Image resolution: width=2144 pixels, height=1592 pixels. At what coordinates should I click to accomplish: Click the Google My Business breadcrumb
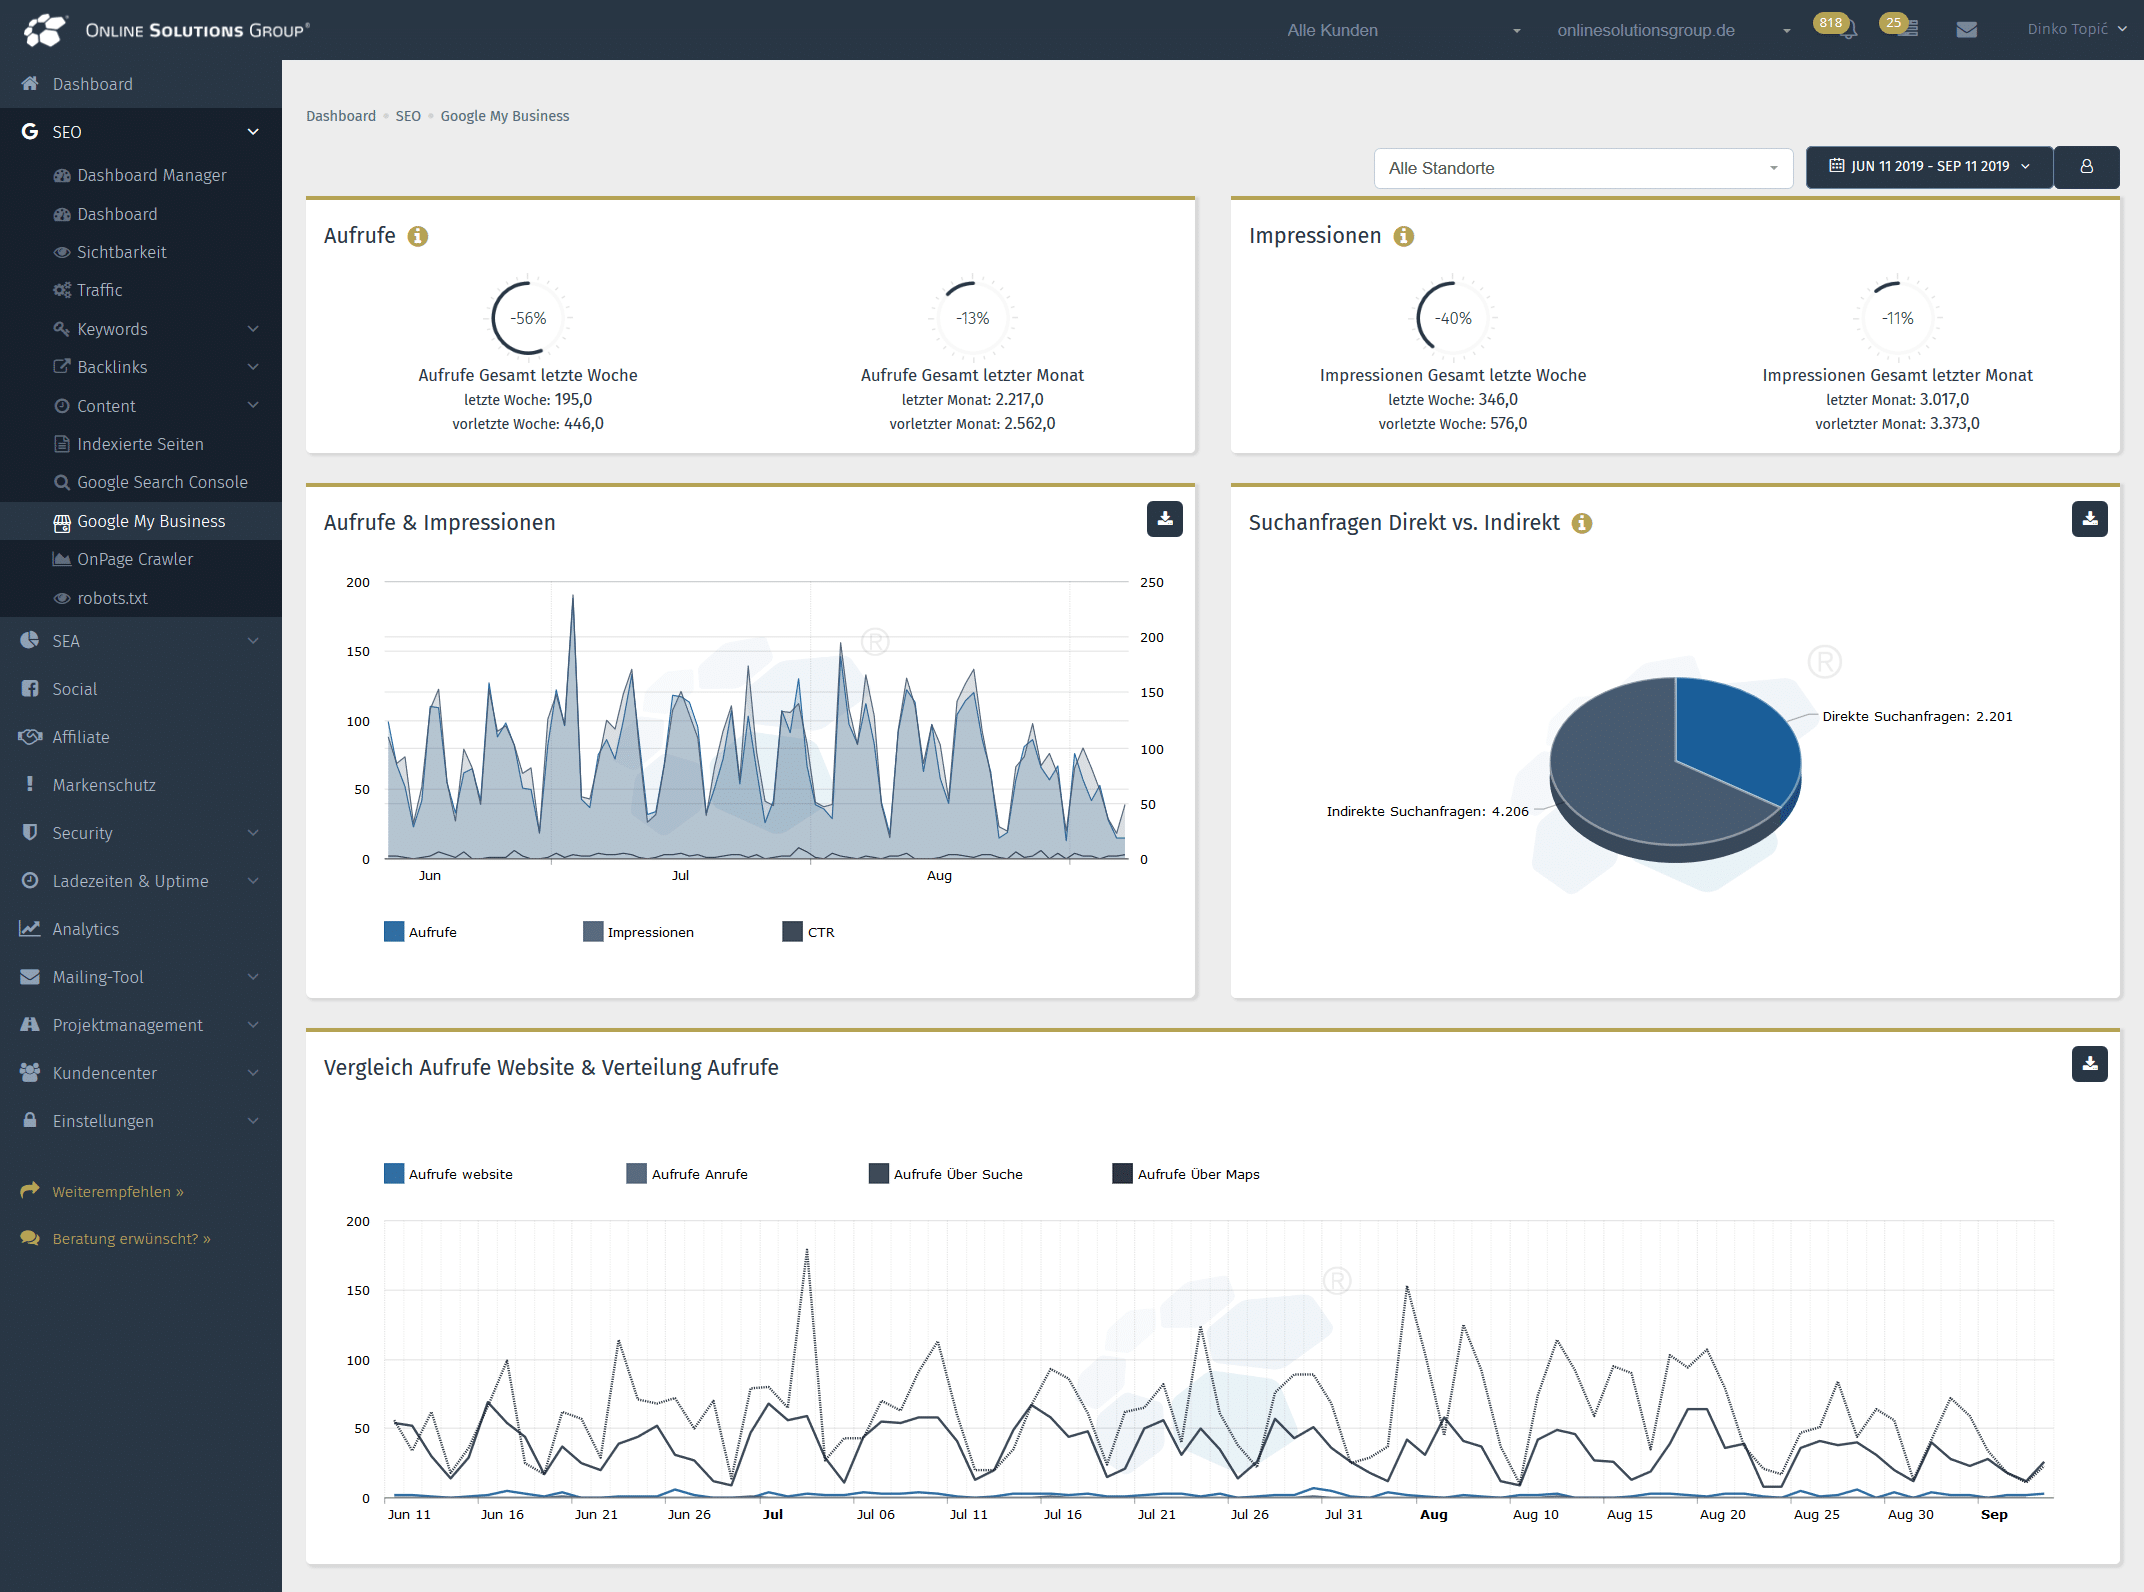pyautogui.click(x=505, y=116)
